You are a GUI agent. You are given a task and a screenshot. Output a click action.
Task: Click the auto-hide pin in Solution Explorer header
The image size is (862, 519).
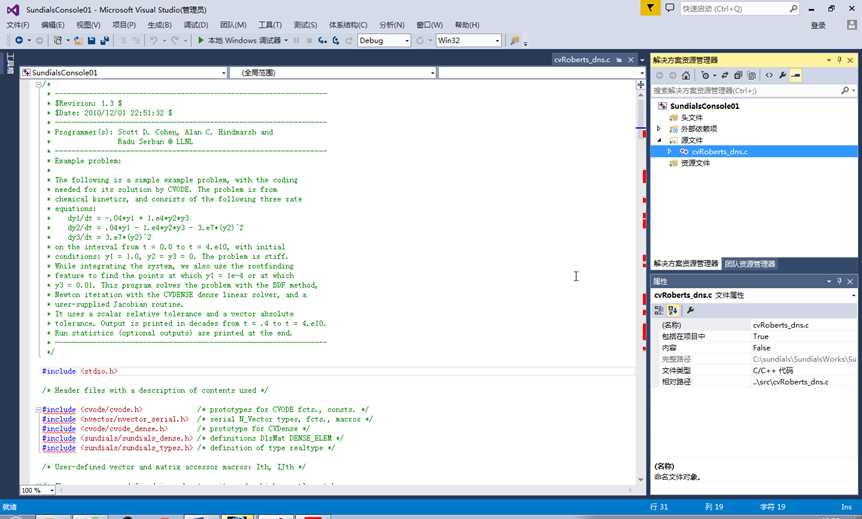[x=839, y=60]
